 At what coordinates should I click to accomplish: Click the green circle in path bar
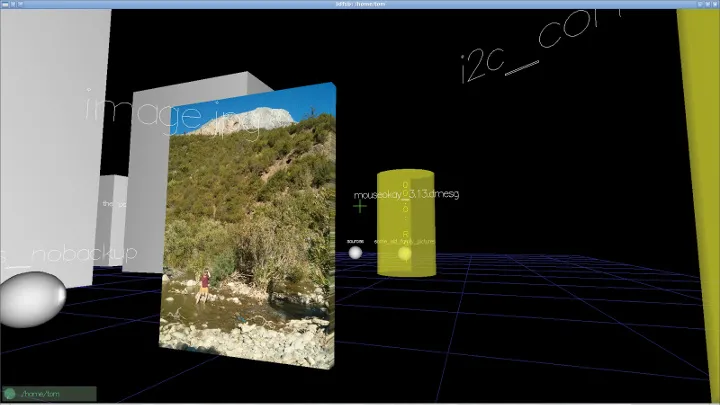point(10,394)
